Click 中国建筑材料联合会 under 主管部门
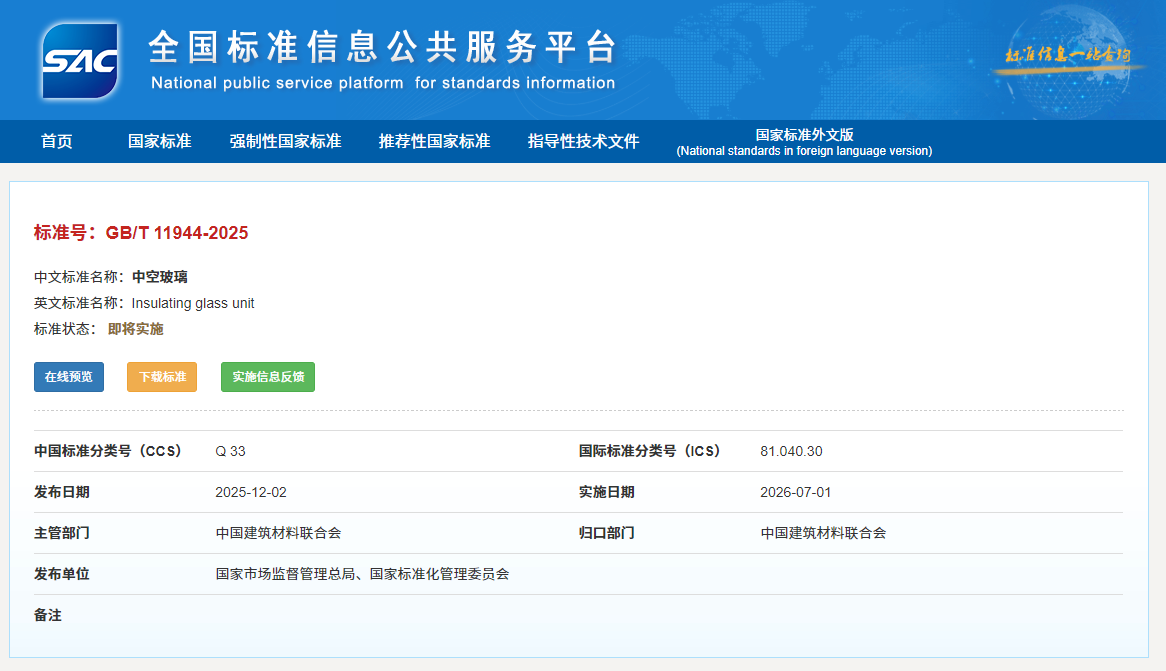 click(x=278, y=533)
